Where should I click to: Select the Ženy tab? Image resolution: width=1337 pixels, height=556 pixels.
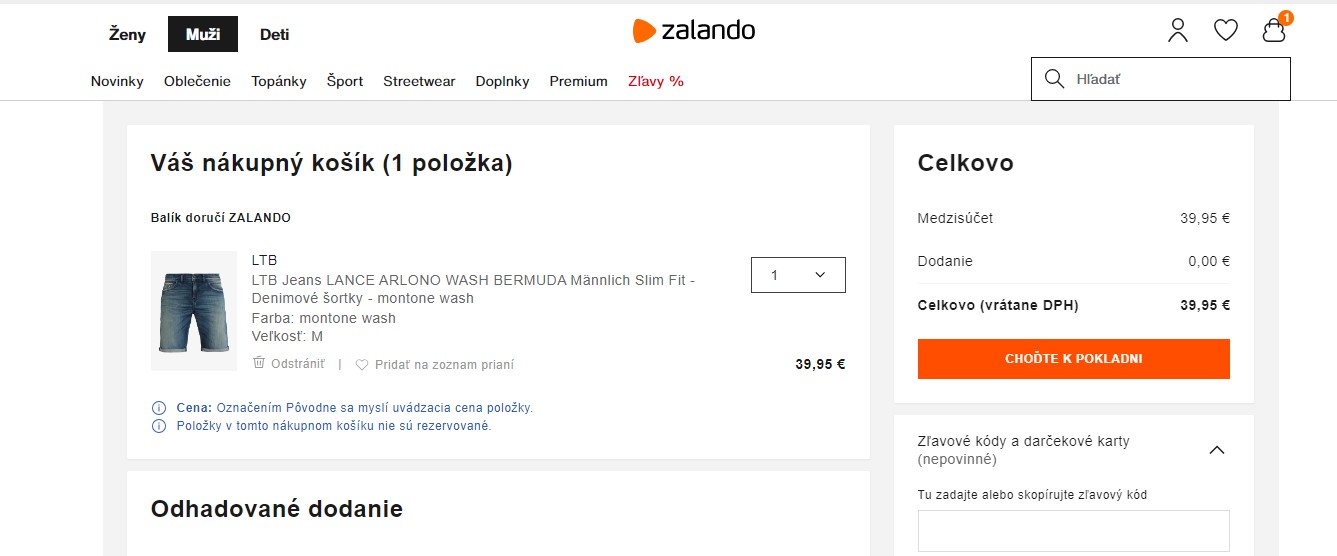point(127,35)
